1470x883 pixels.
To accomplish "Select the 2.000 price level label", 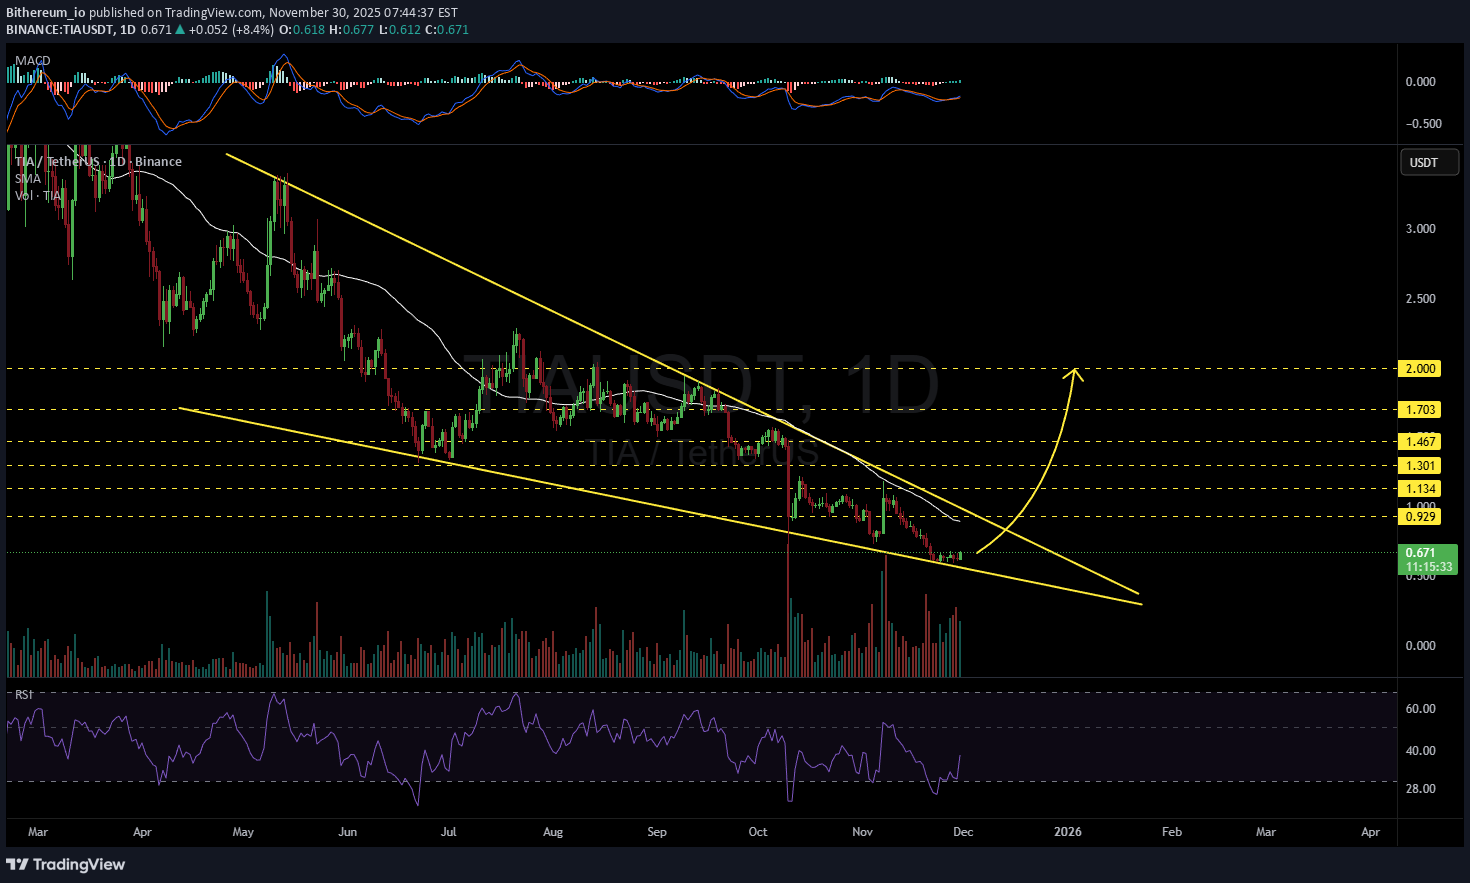I will (1420, 369).
